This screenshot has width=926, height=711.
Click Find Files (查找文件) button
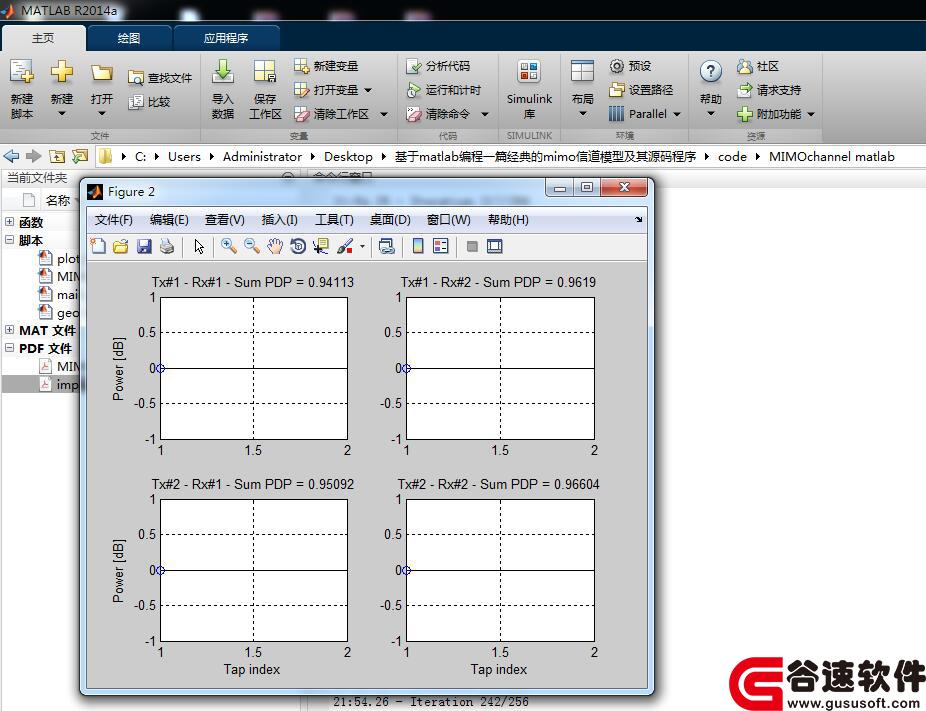160,77
